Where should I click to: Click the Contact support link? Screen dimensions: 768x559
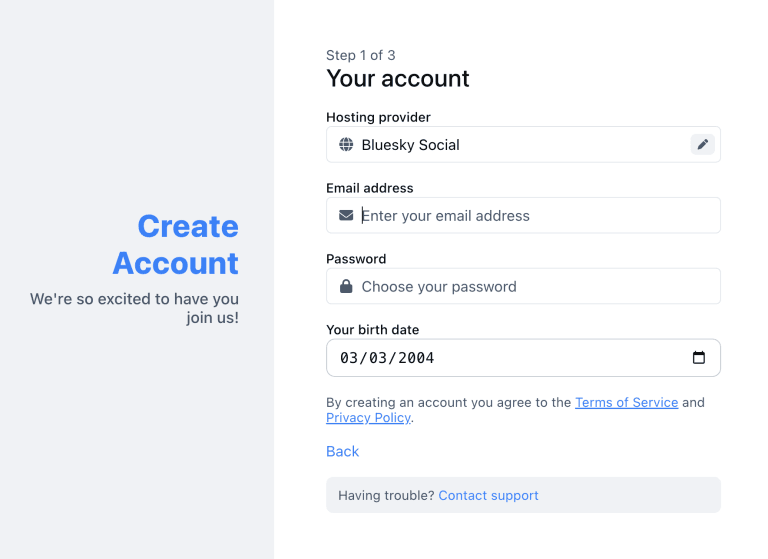click(x=488, y=496)
